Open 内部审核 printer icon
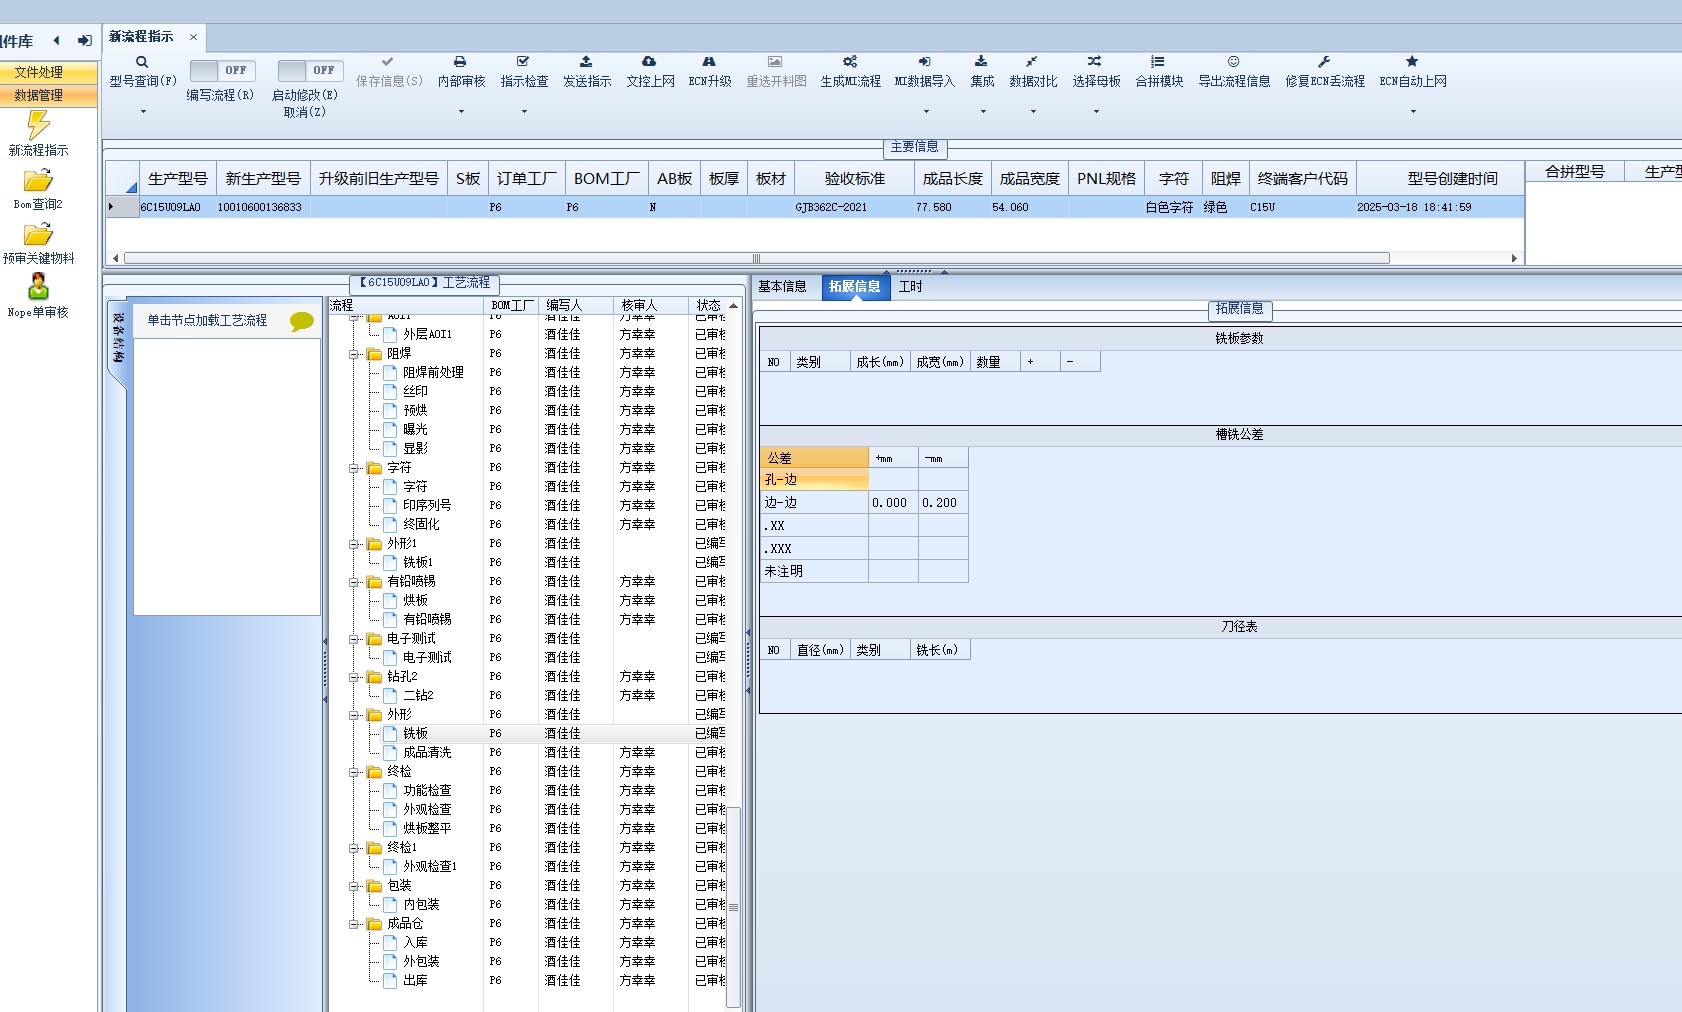 pyautogui.click(x=460, y=62)
